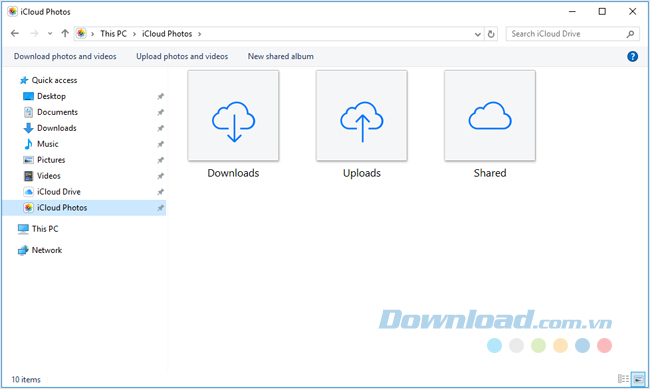The width and height of the screenshot is (650, 389).
Task: Switch to details view in status bar
Action: point(623,379)
